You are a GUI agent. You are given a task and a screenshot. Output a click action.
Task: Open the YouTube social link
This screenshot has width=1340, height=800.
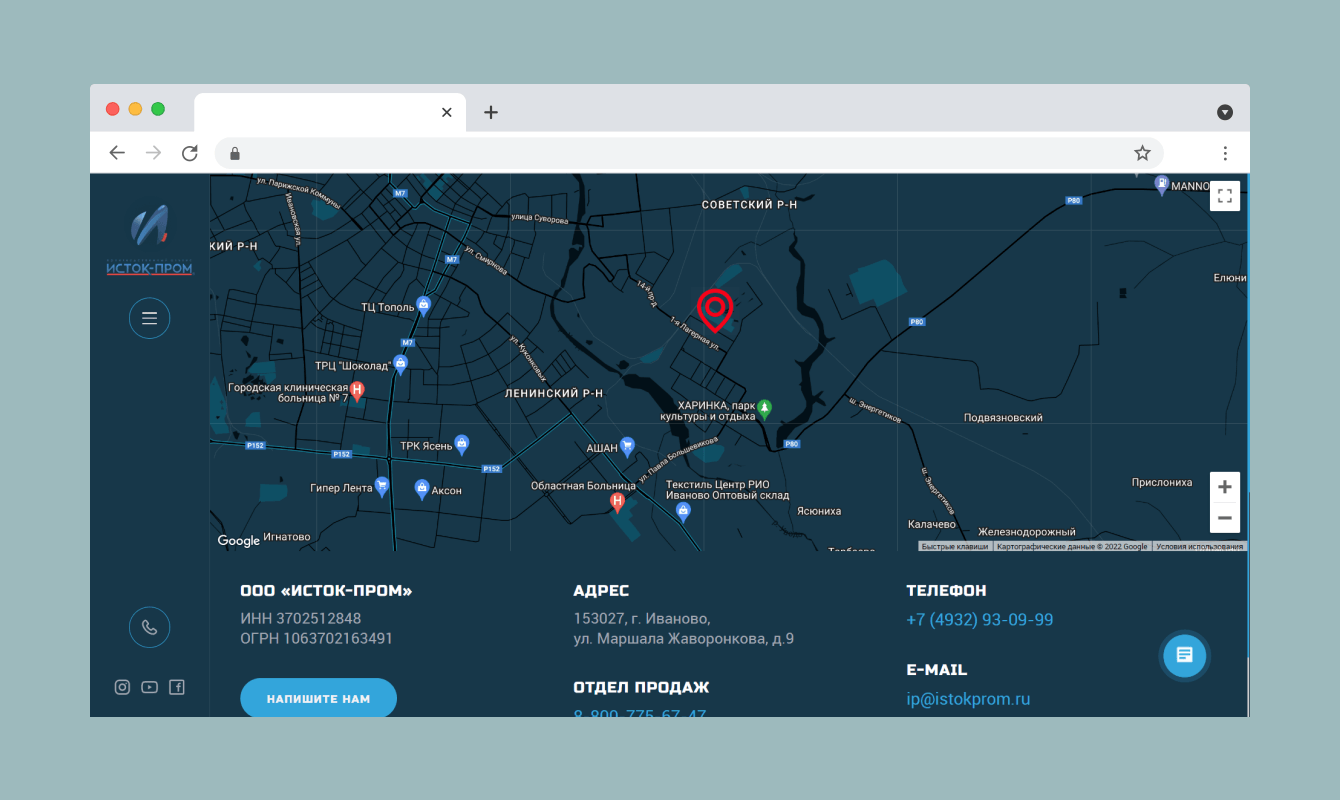[149, 687]
